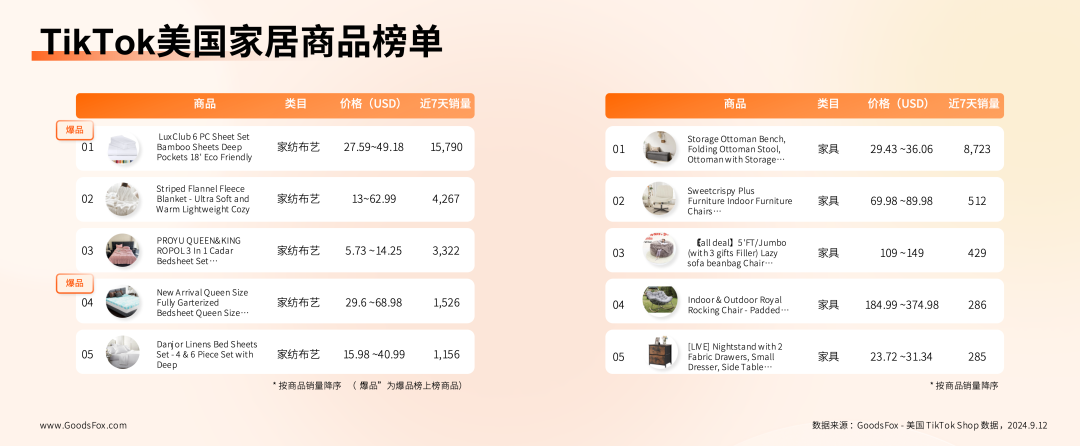Image resolution: width=1080 pixels, height=446 pixels.
Task: Click the right table 类目 column header
Action: [829, 105]
